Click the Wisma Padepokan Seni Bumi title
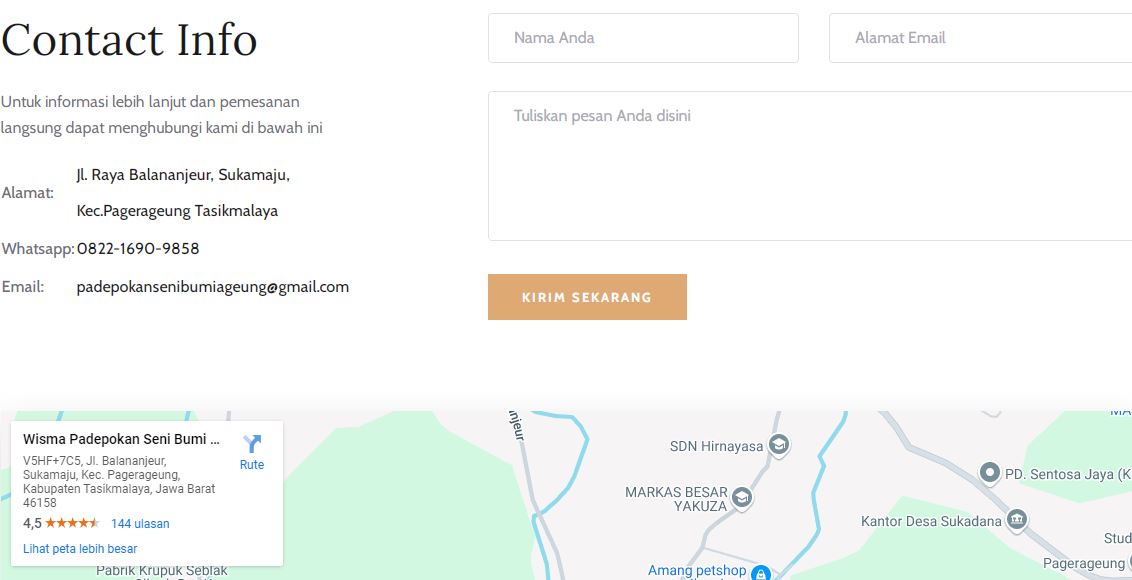The height and width of the screenshot is (580, 1132). (x=121, y=439)
